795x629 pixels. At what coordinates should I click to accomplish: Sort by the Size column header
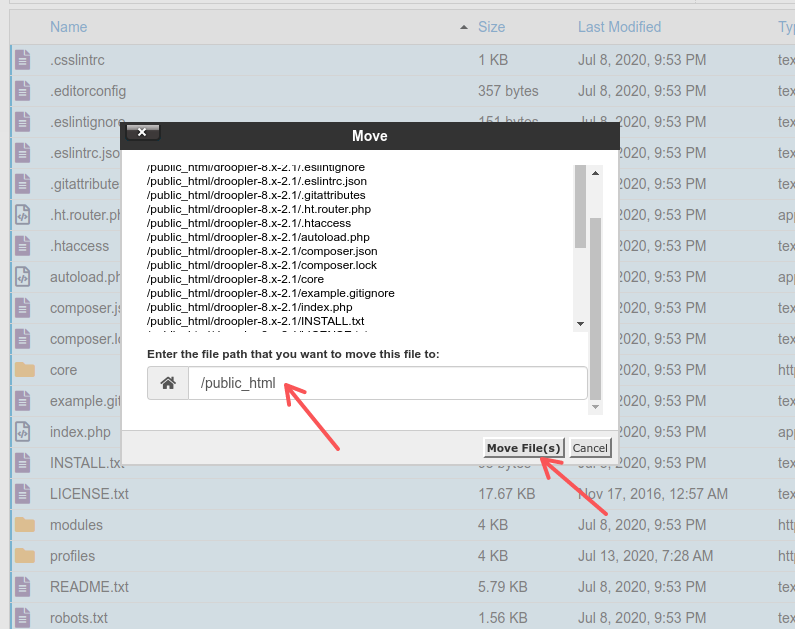point(491,27)
